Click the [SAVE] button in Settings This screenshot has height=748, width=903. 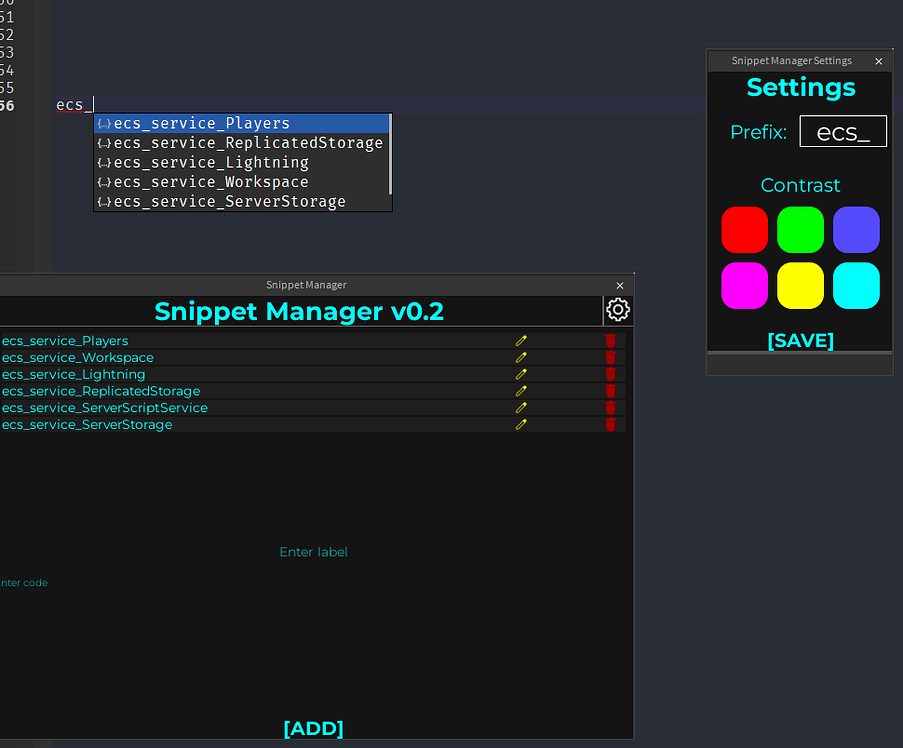click(800, 340)
